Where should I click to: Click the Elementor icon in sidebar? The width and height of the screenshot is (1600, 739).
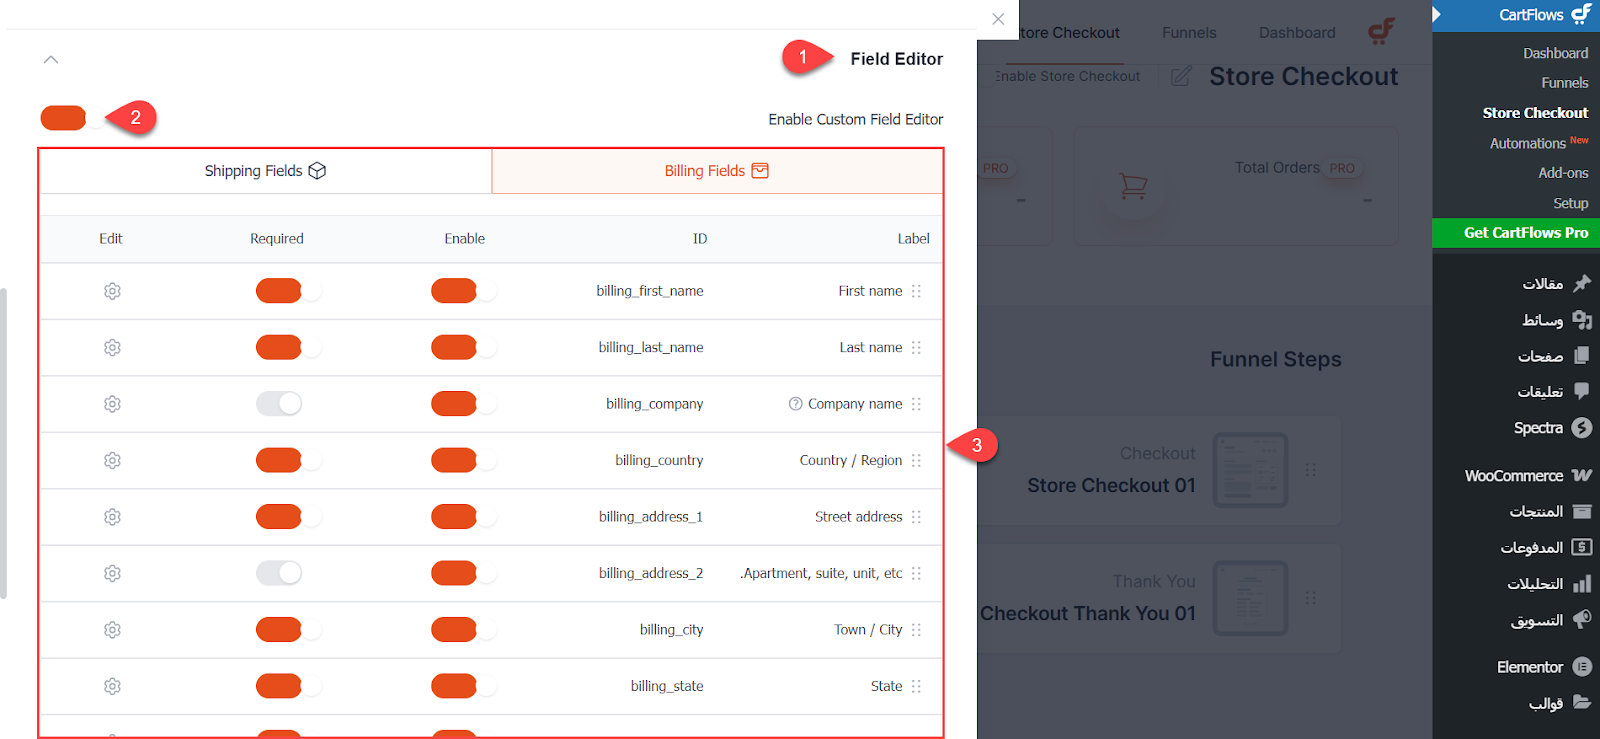(1581, 667)
